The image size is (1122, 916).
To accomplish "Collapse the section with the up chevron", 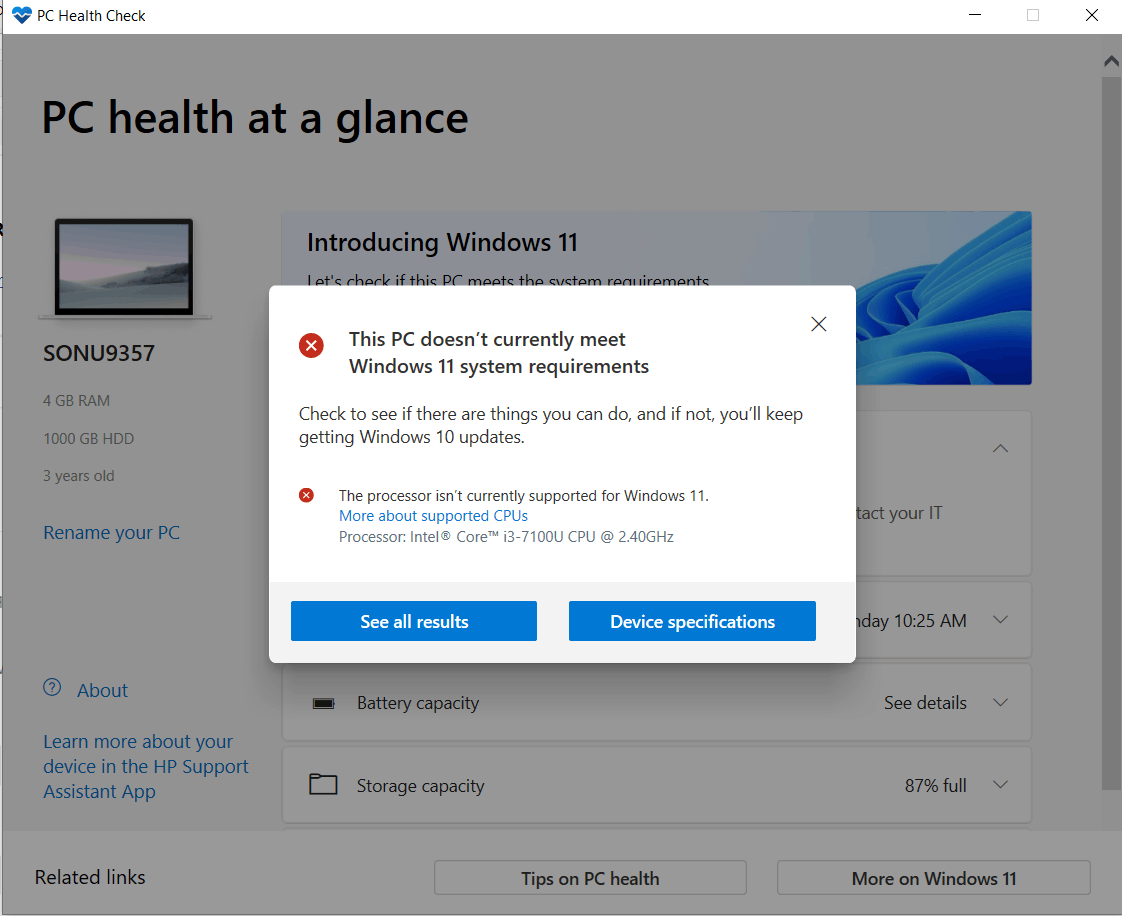I will pos(1000,449).
